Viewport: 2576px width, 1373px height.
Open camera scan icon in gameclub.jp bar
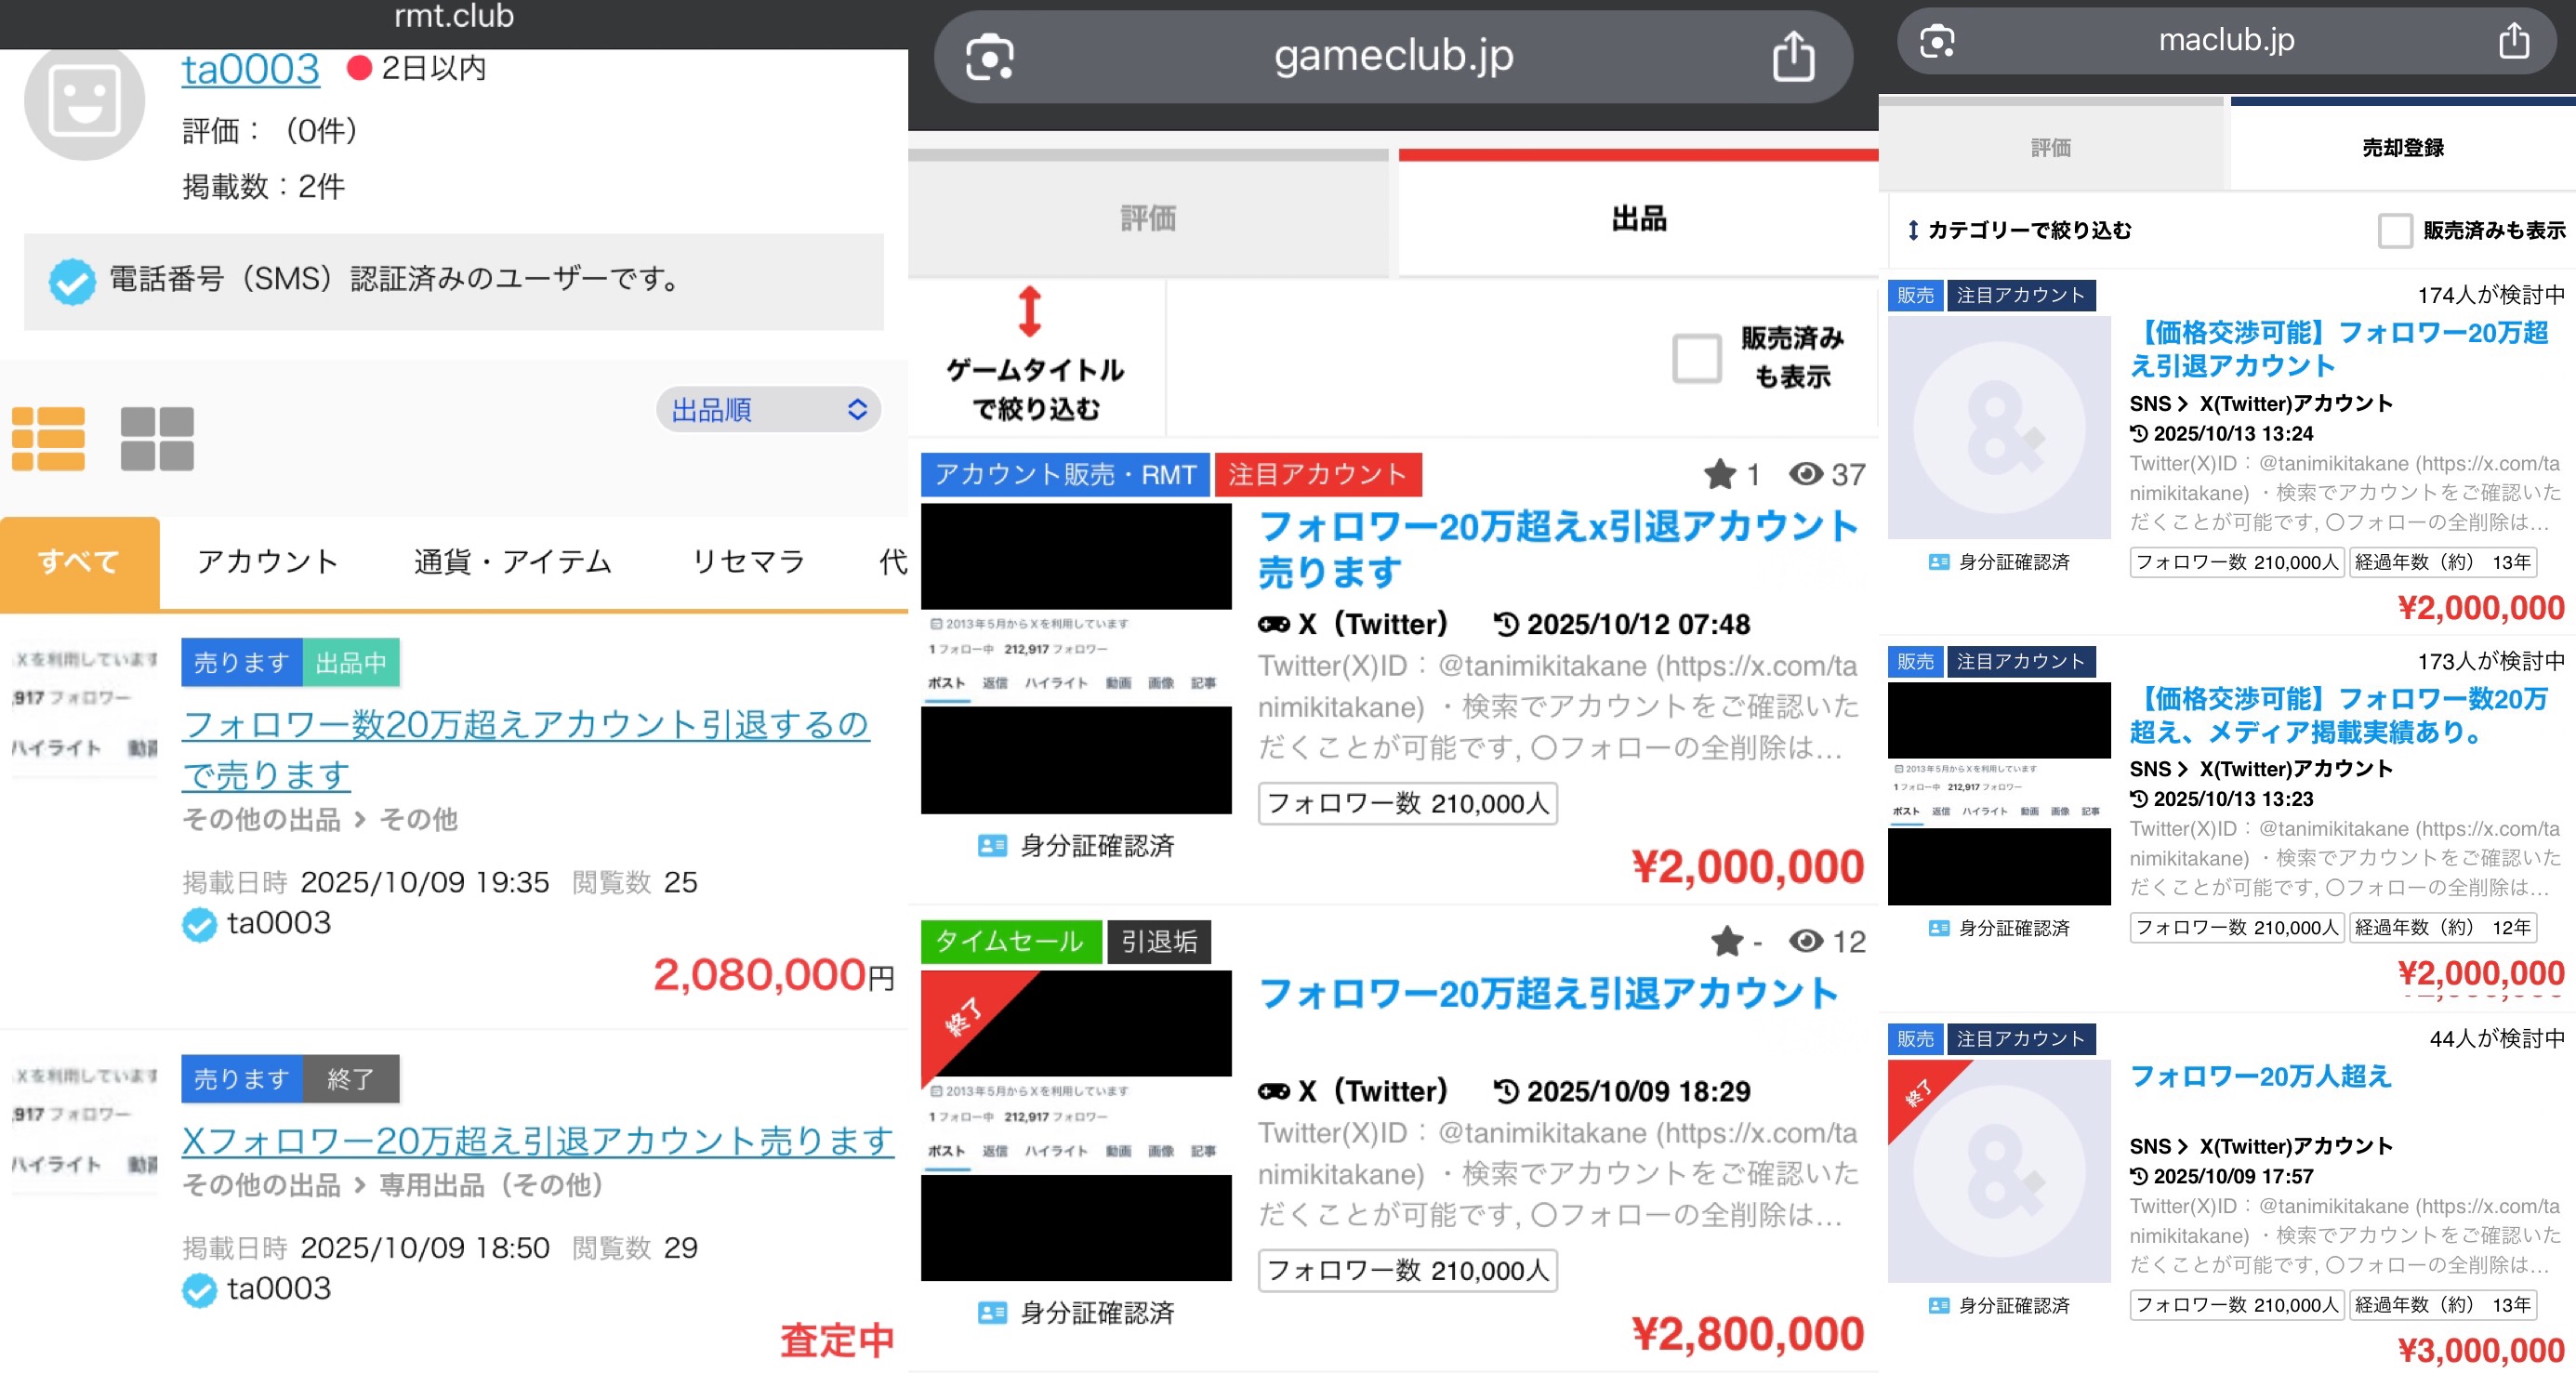989,56
